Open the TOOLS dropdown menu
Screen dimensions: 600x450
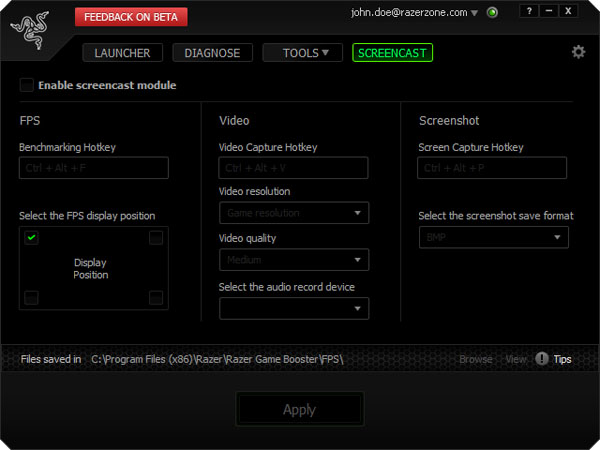pyautogui.click(x=302, y=53)
